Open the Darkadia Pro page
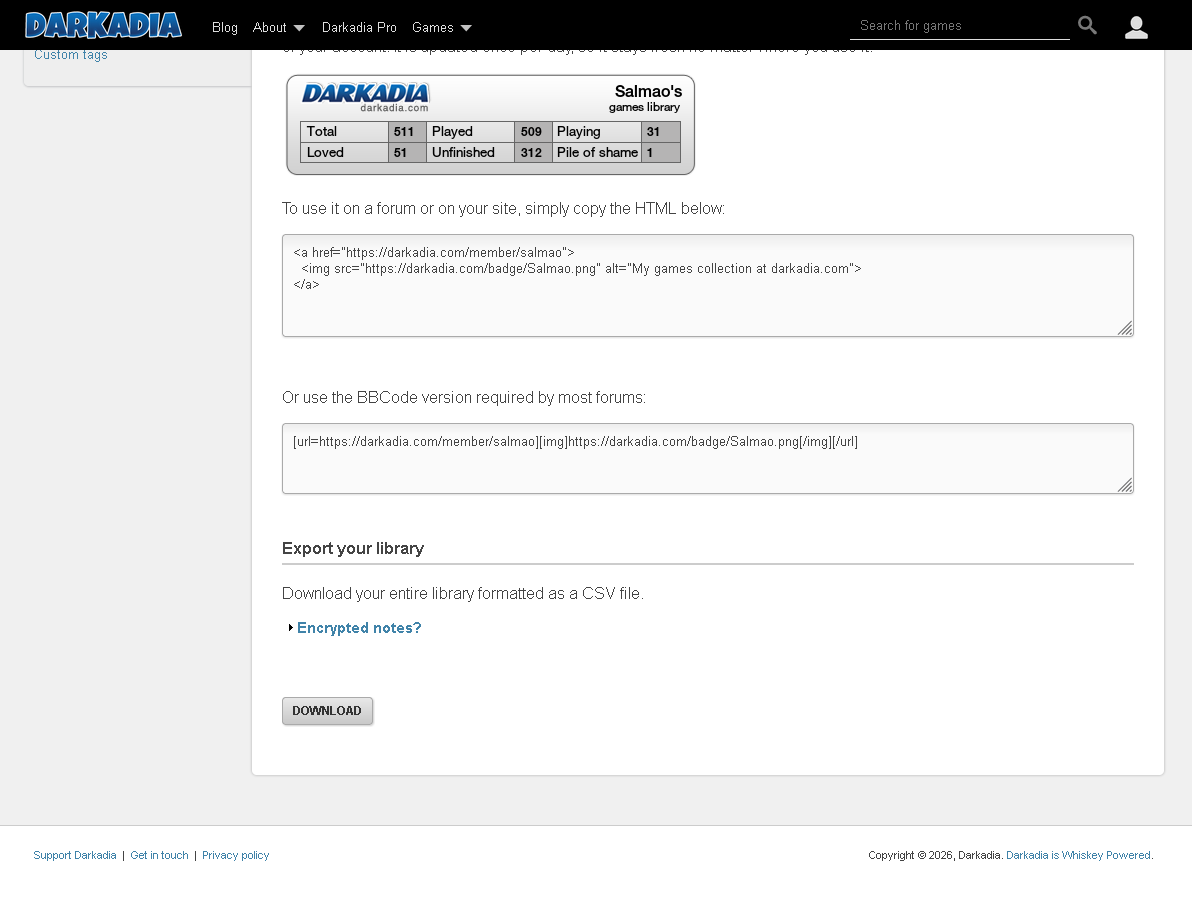The image size is (1192, 918). pos(359,27)
